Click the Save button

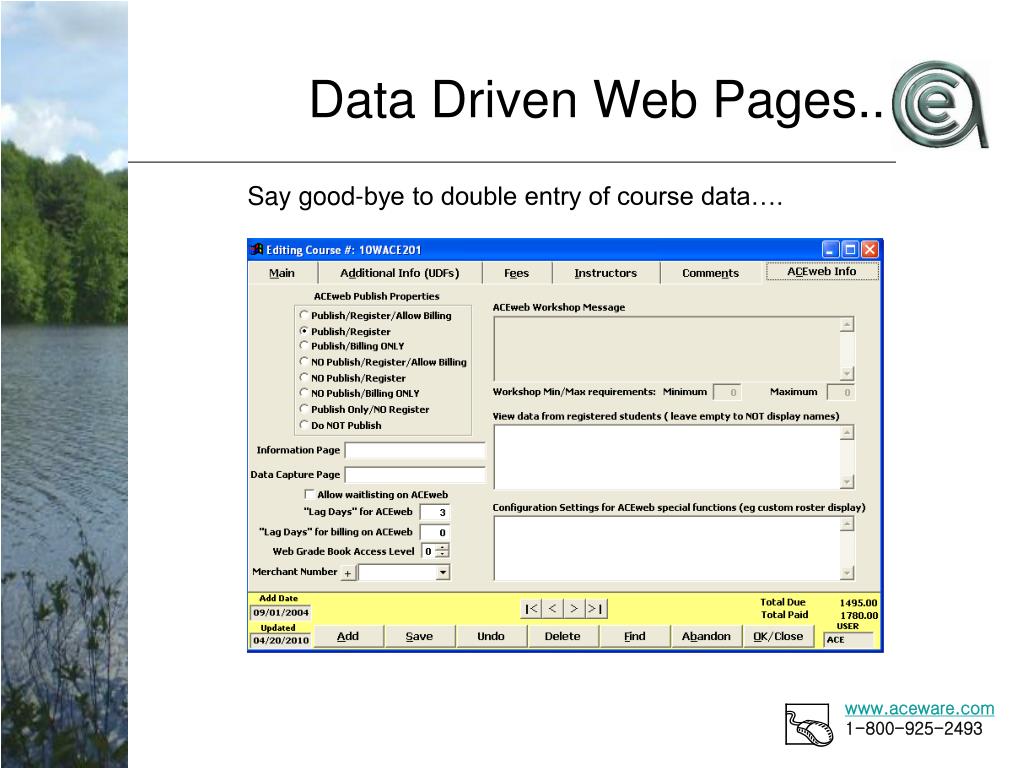coord(419,636)
